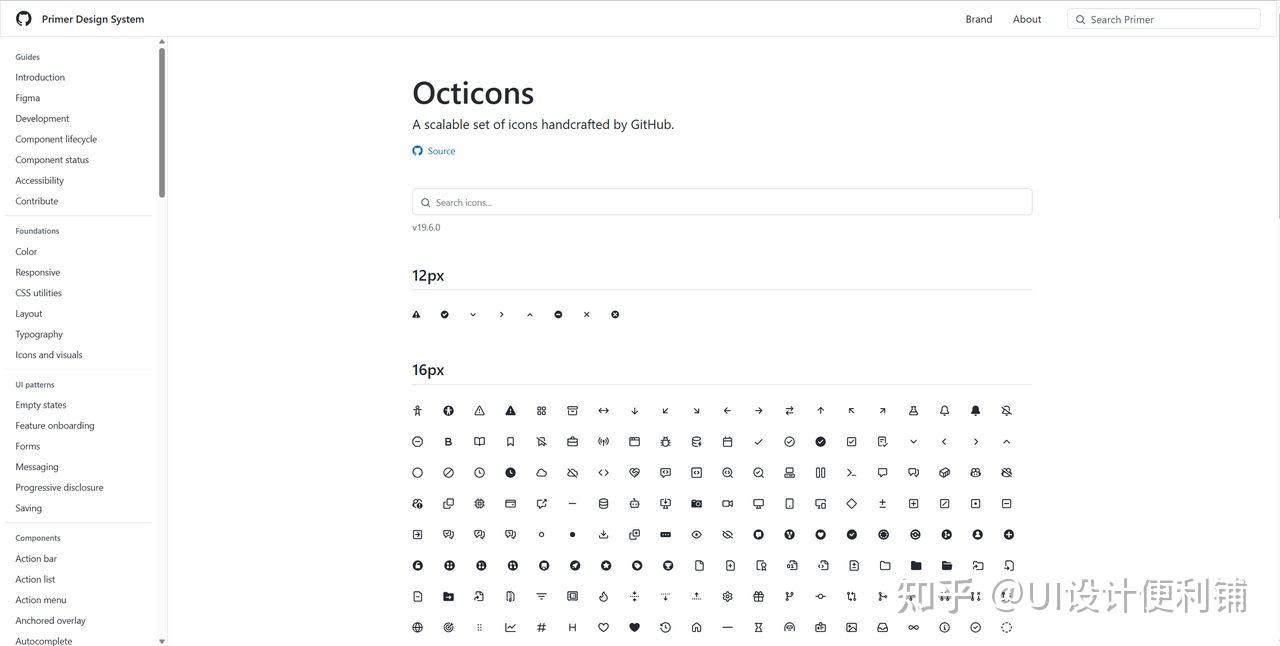The image size is (1280, 646).
Task: Go to Progressive disclosure pattern
Action: 59,488
